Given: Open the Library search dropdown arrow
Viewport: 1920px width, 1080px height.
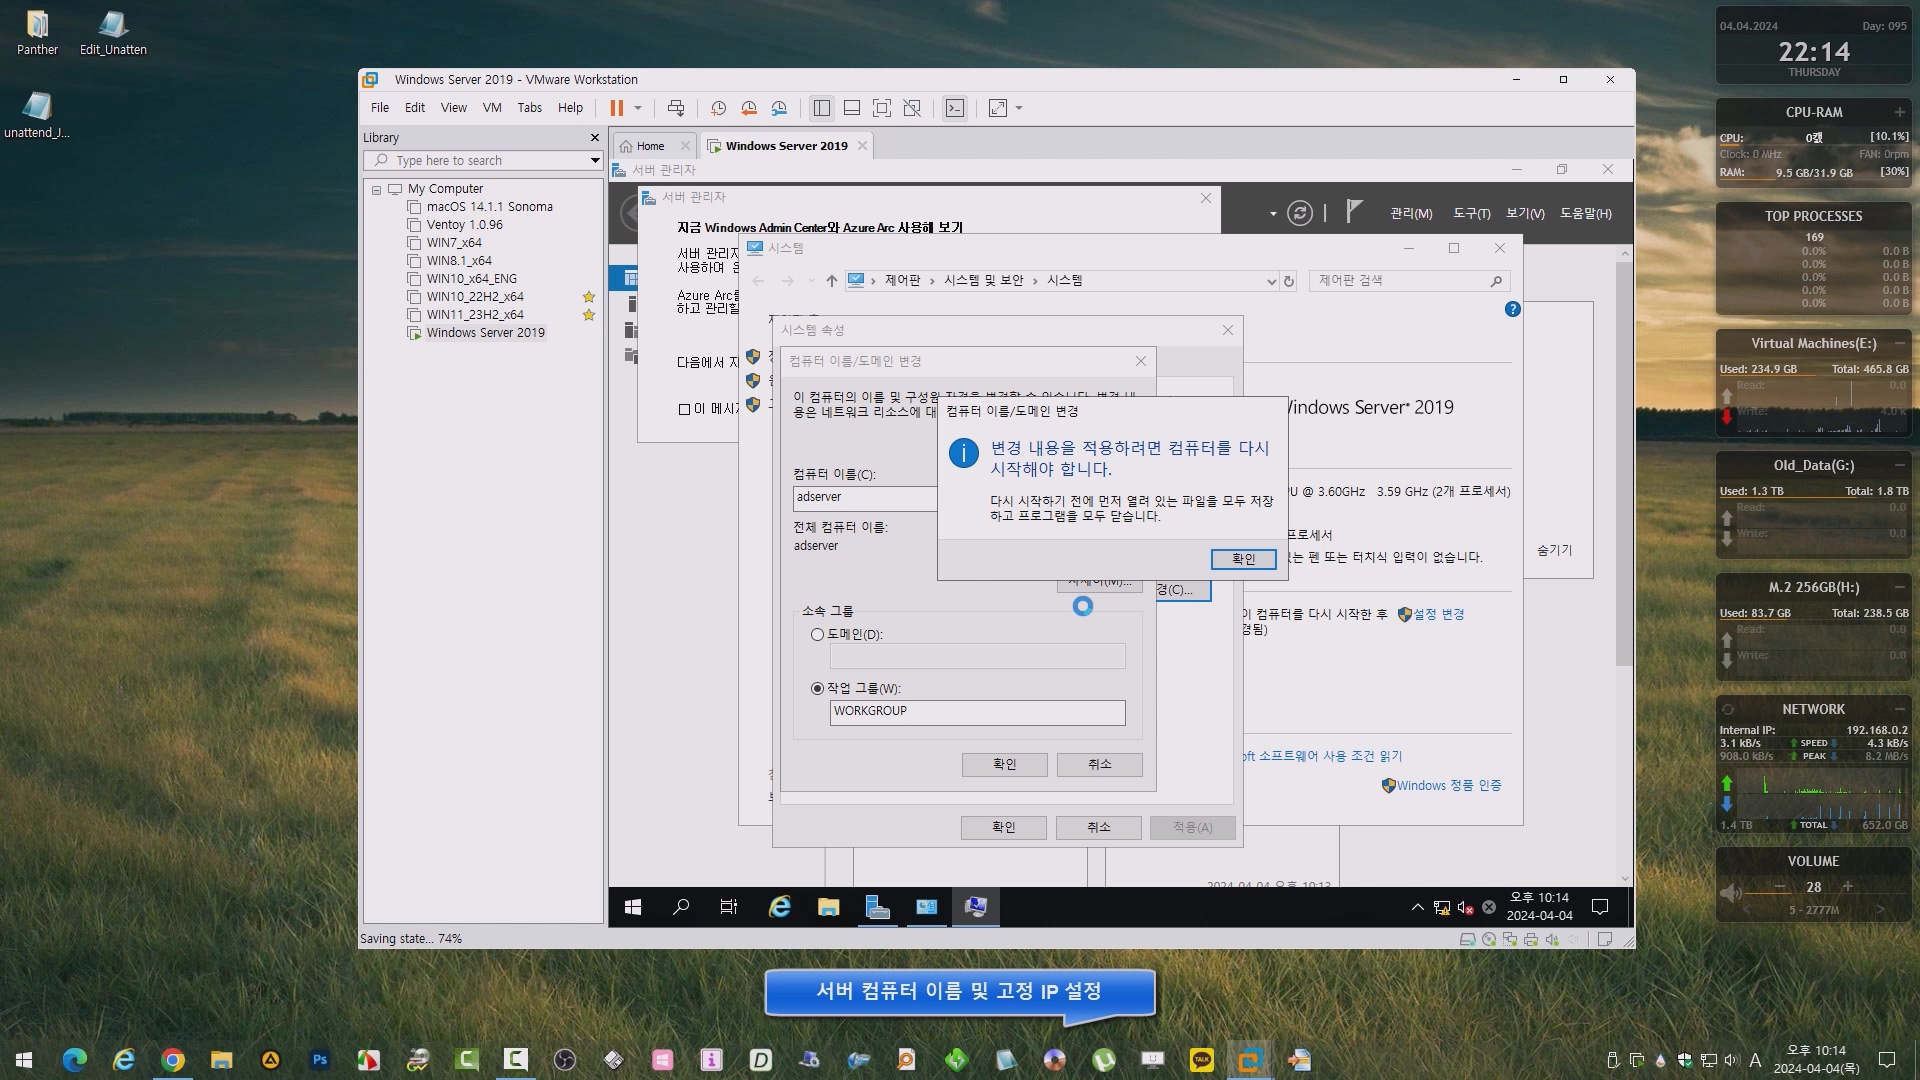Looking at the screenshot, I should coord(595,161).
